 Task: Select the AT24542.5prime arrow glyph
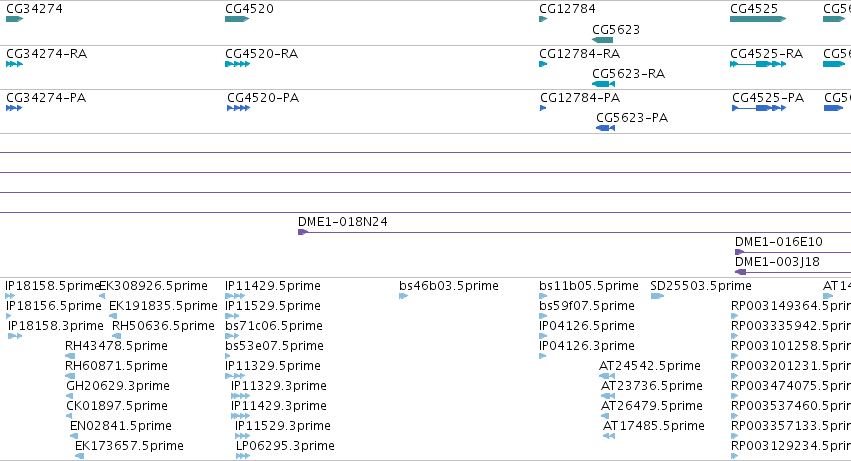click(607, 376)
